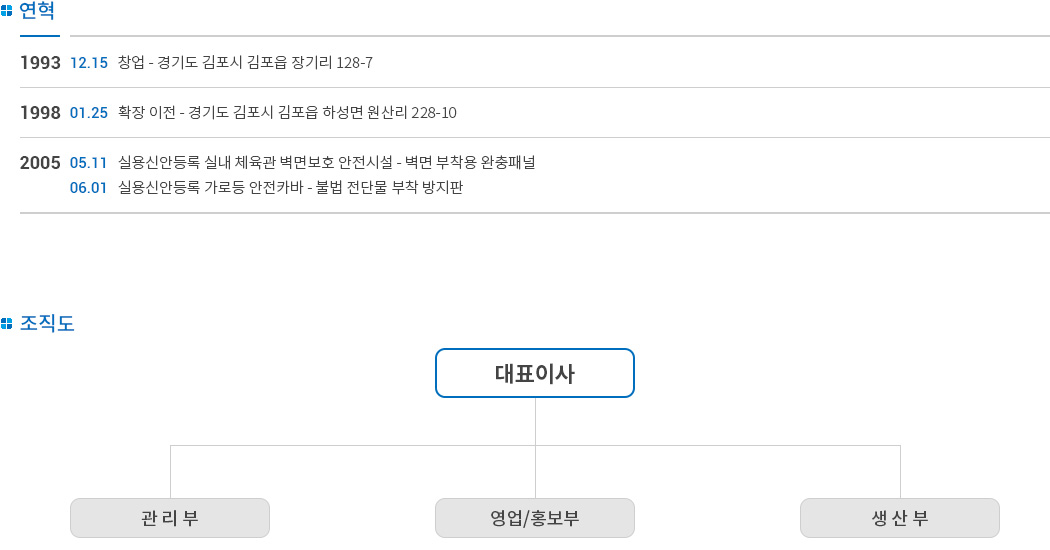This screenshot has width=1050, height=550.
Task: Select the 01.25 date label
Action: (x=88, y=113)
